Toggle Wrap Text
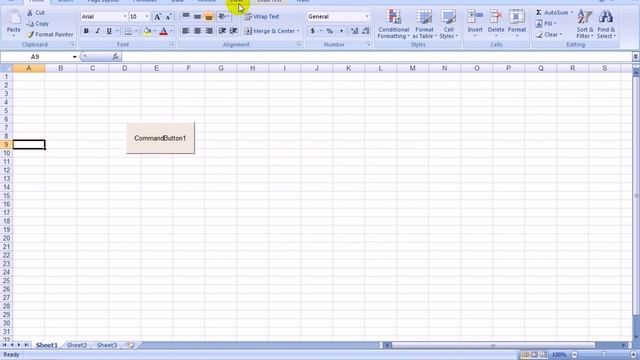The width and height of the screenshot is (640, 360). (262, 17)
